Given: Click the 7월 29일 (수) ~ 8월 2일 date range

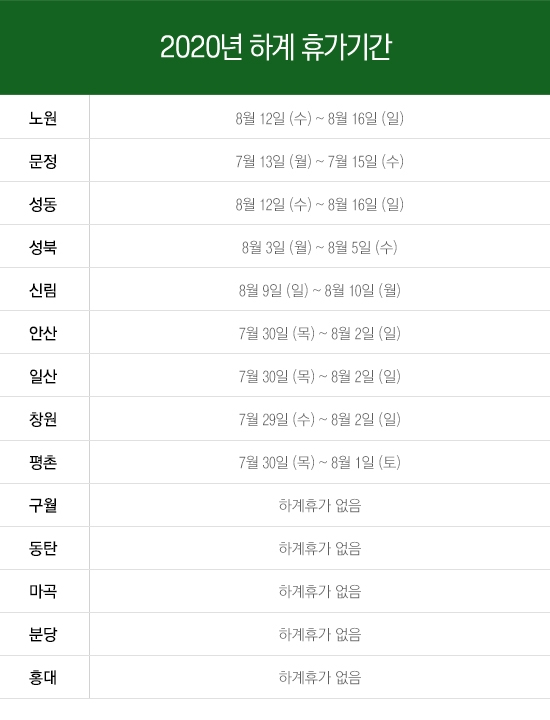Looking at the screenshot, I should (x=320, y=420).
